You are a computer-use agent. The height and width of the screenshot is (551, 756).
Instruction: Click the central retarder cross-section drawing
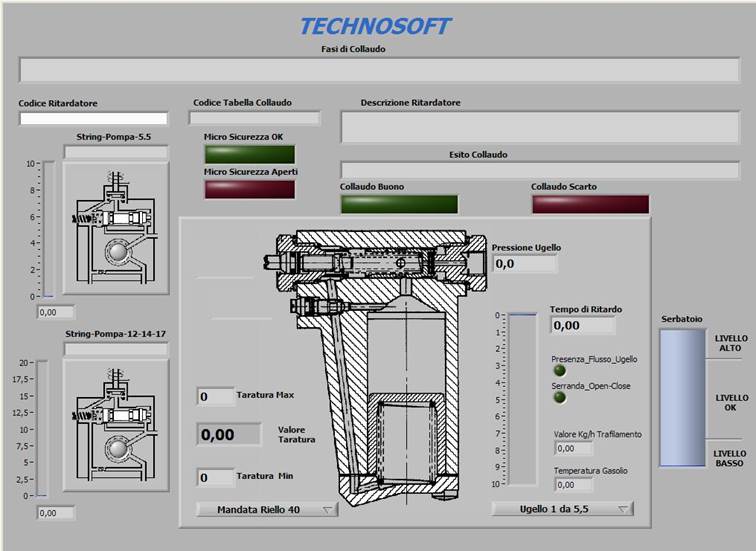point(375,367)
